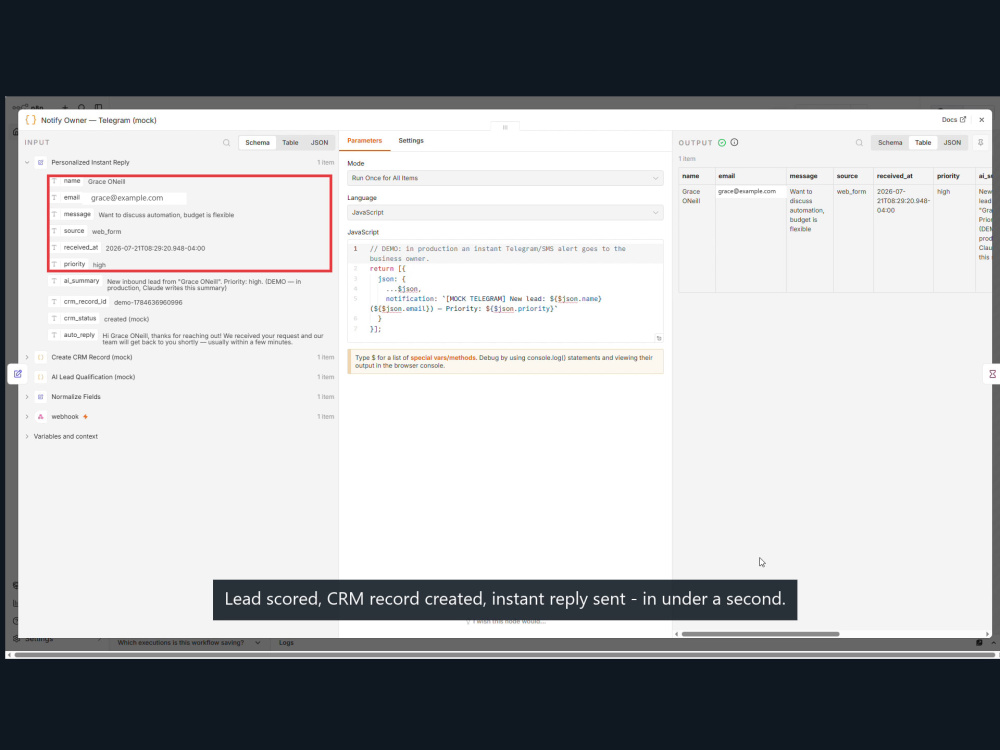Switch input view to Schema
This screenshot has height=750, width=1000.
pos(257,143)
